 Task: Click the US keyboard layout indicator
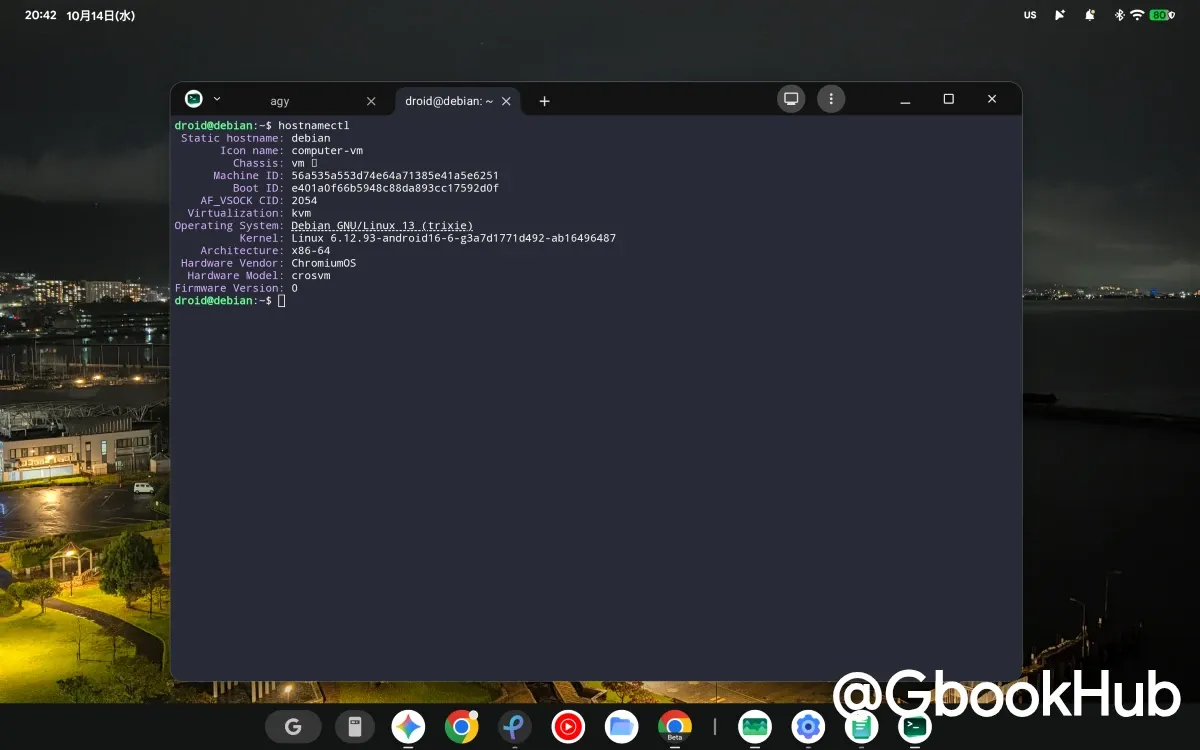pyautogui.click(x=1030, y=15)
